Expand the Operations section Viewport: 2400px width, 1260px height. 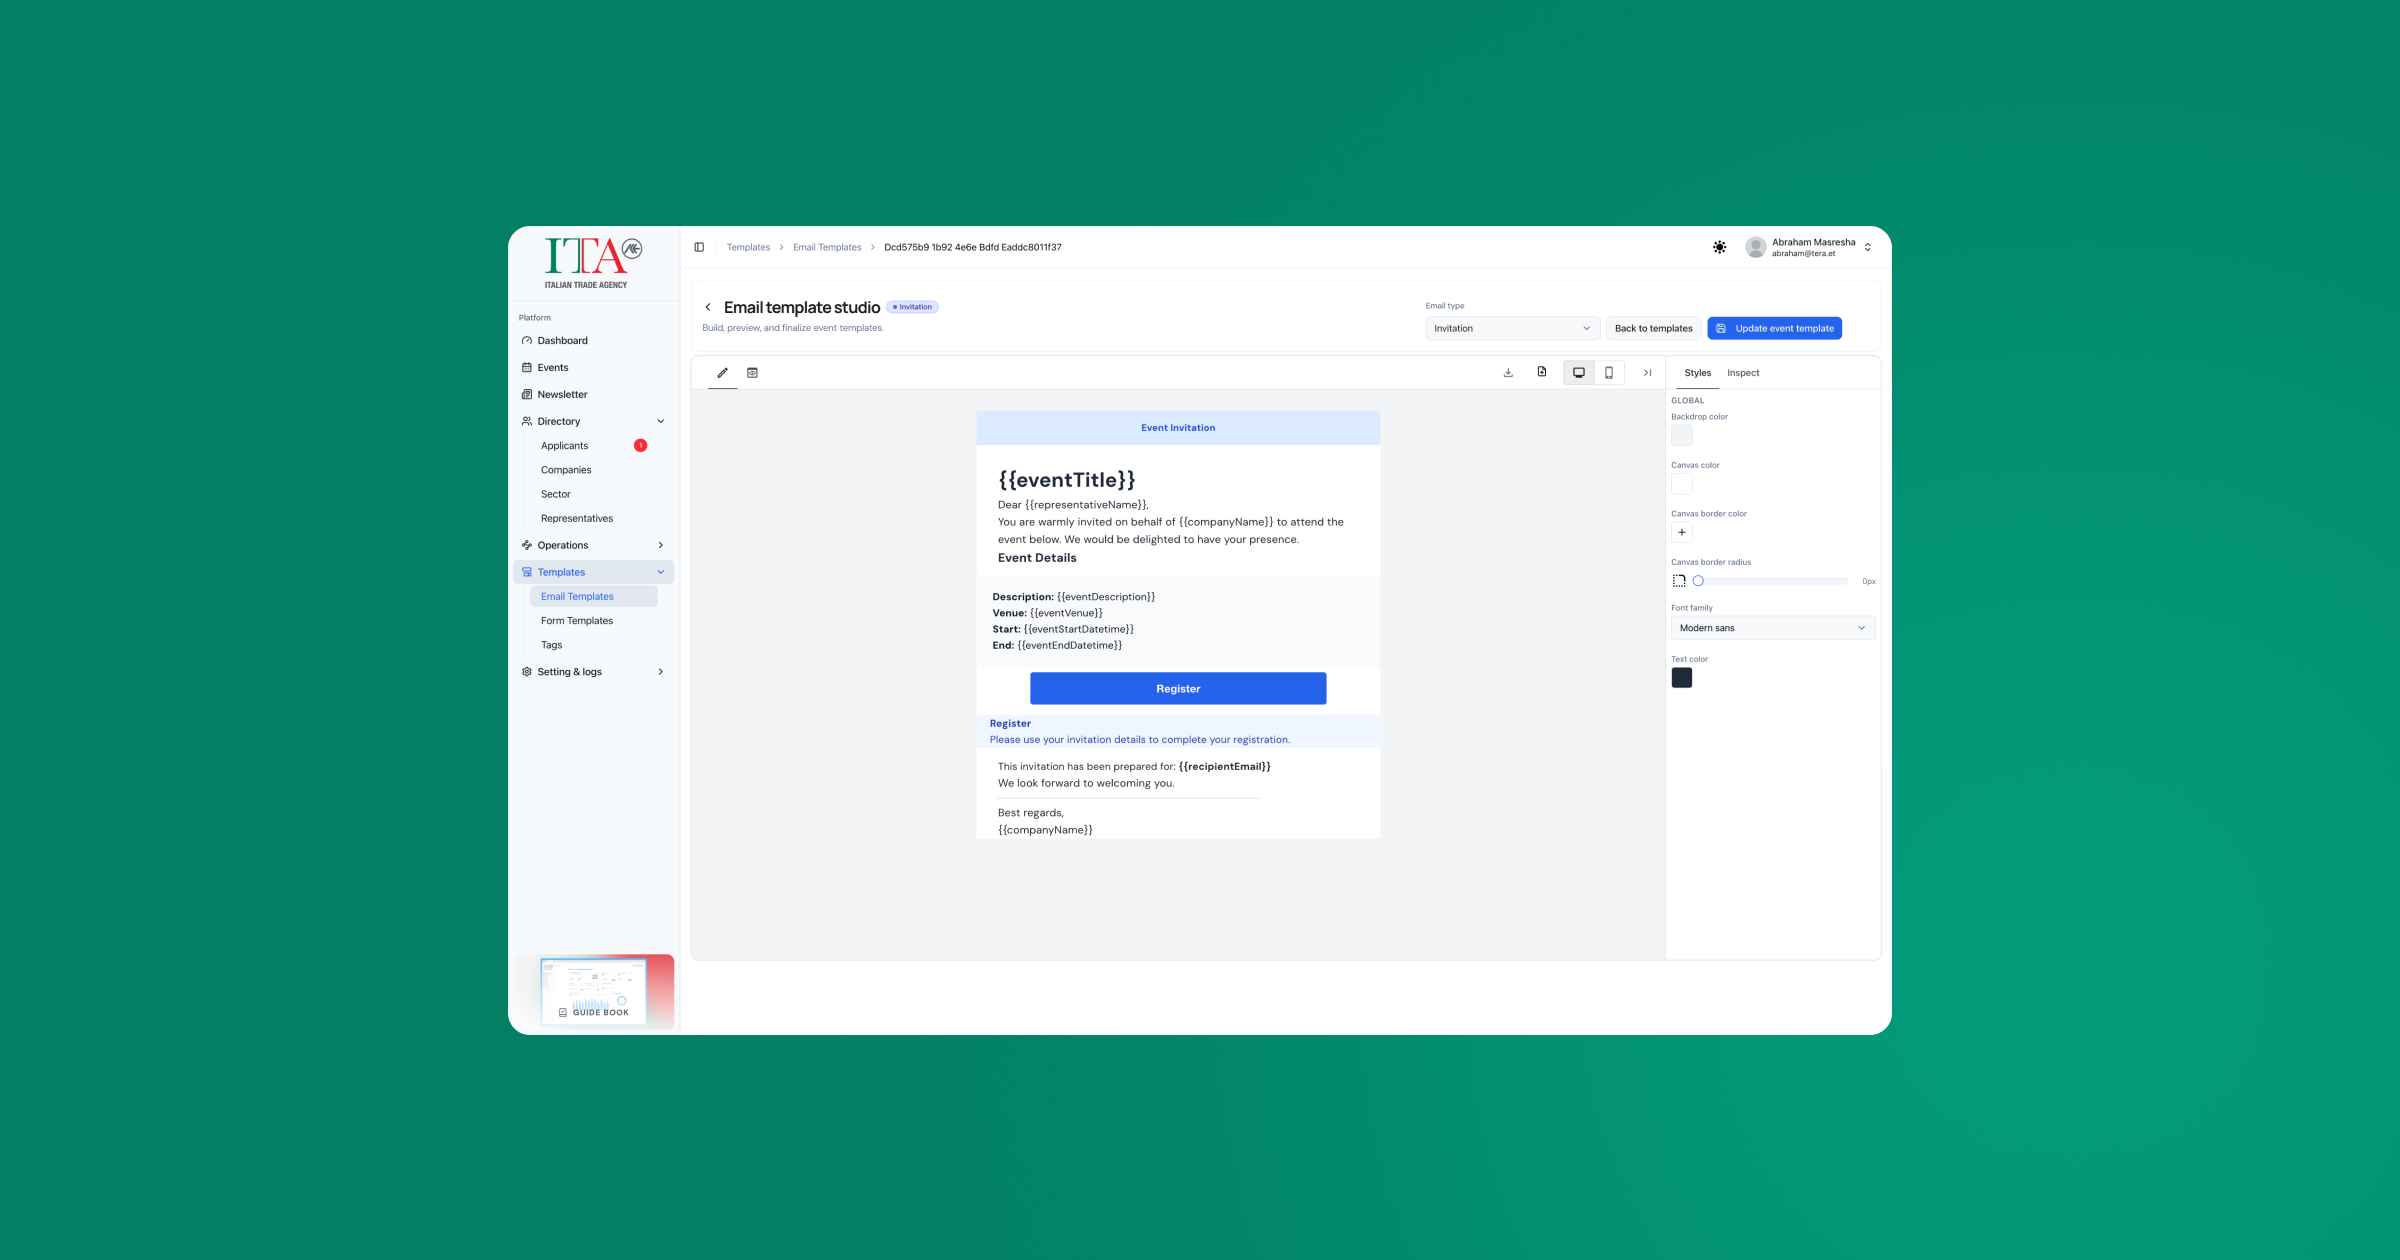(x=594, y=545)
